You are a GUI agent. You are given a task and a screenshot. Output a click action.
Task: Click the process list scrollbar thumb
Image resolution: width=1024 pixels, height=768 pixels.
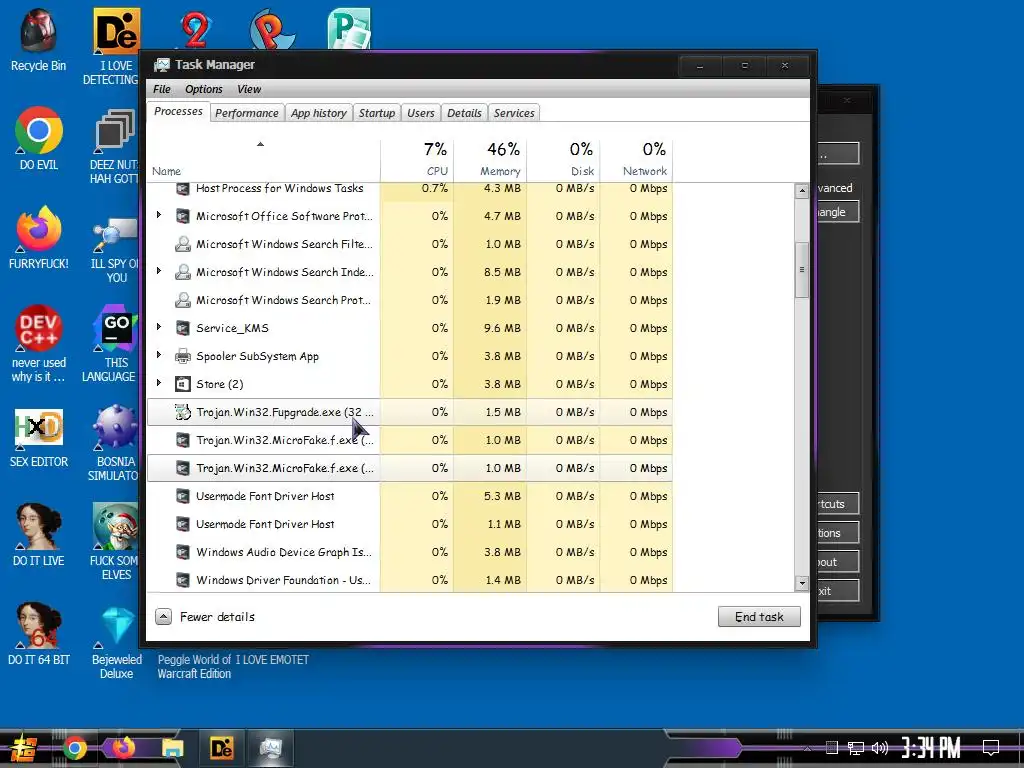[x=802, y=270]
